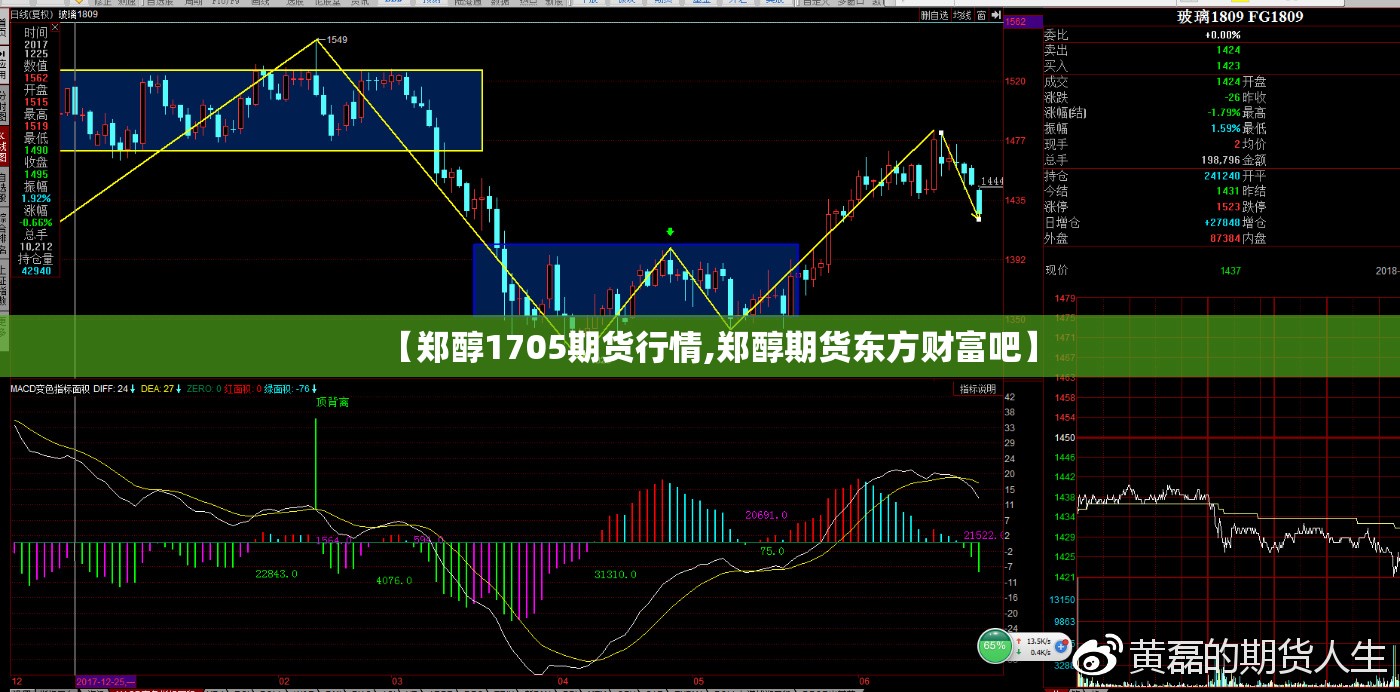
Task: Click the 窗 window button
Action: click(x=981, y=15)
